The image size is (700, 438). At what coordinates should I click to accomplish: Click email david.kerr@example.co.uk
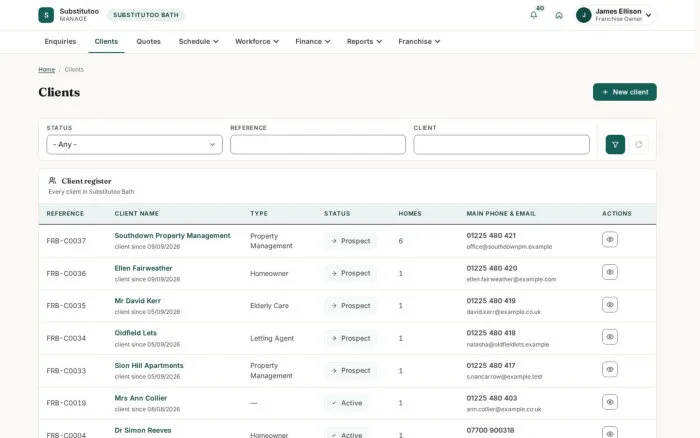504,312
